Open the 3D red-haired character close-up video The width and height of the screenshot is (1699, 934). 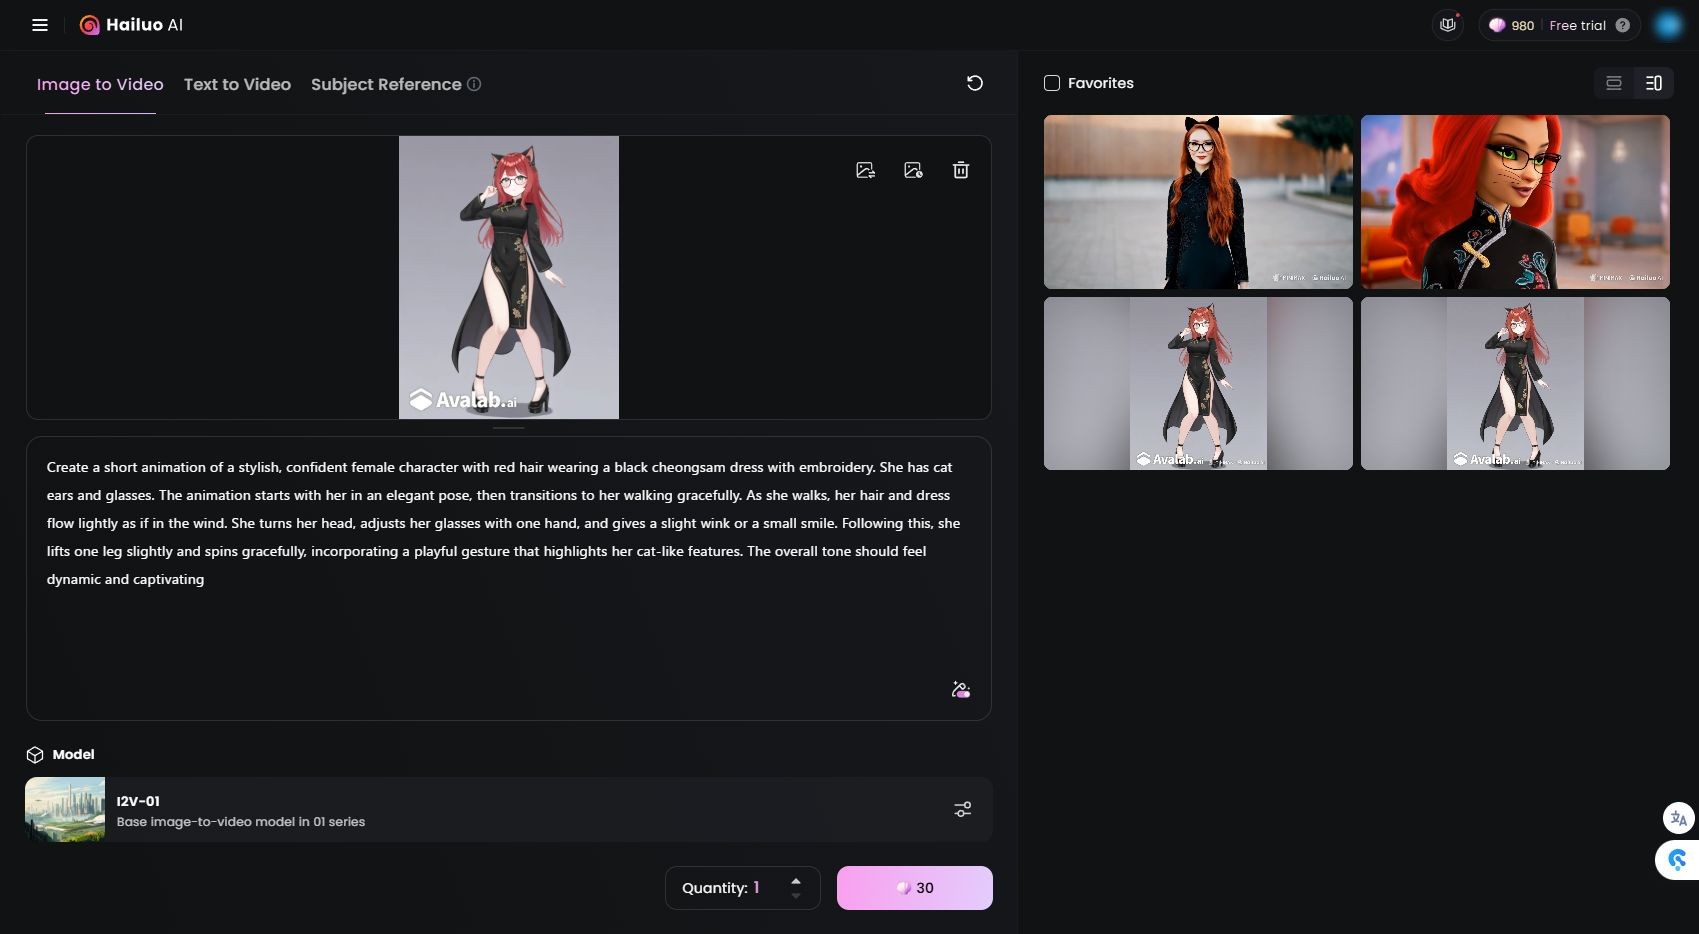pyautogui.click(x=1514, y=202)
